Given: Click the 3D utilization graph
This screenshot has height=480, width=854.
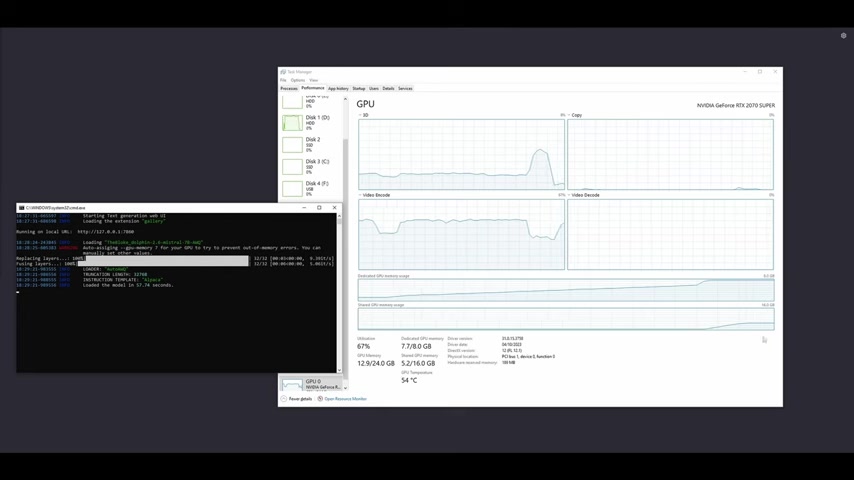Looking at the screenshot, I should pos(461,154).
